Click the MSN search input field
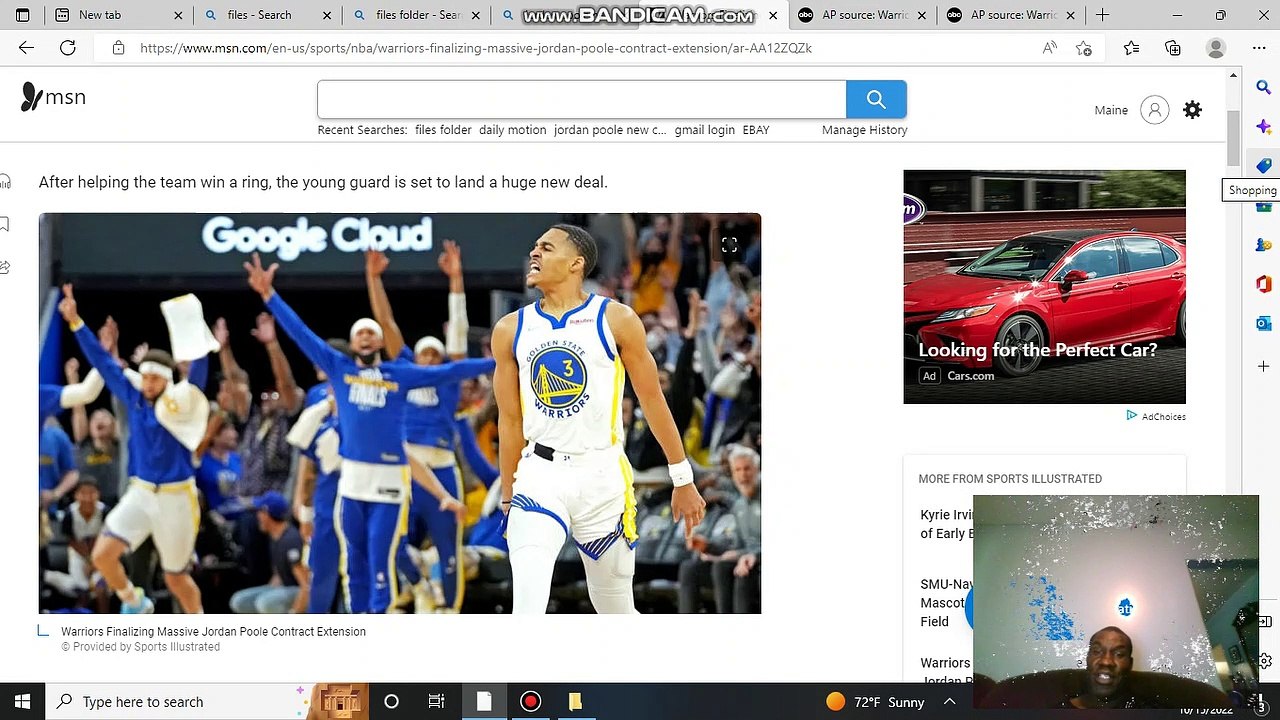This screenshot has height=720, width=1280. coord(582,99)
